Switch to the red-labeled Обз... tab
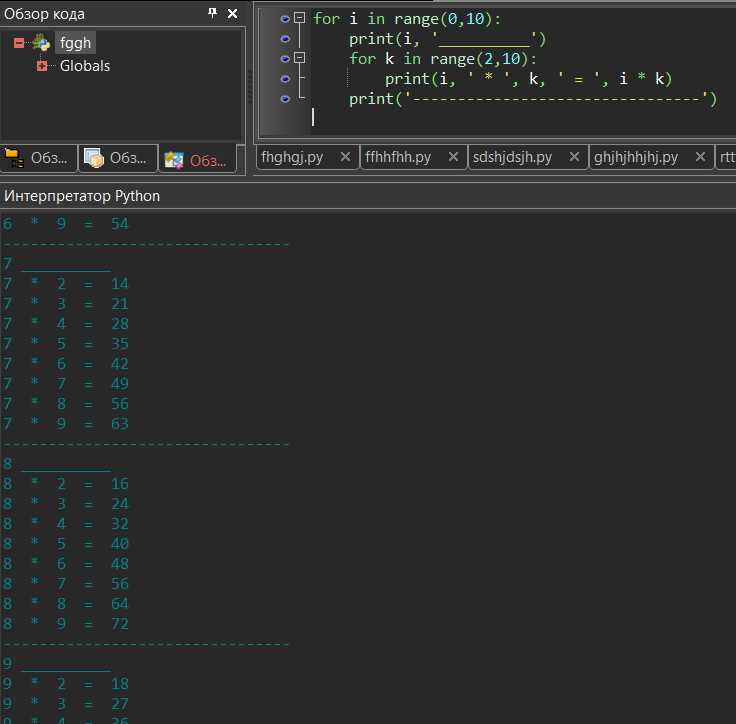The image size is (736, 724). tap(198, 160)
